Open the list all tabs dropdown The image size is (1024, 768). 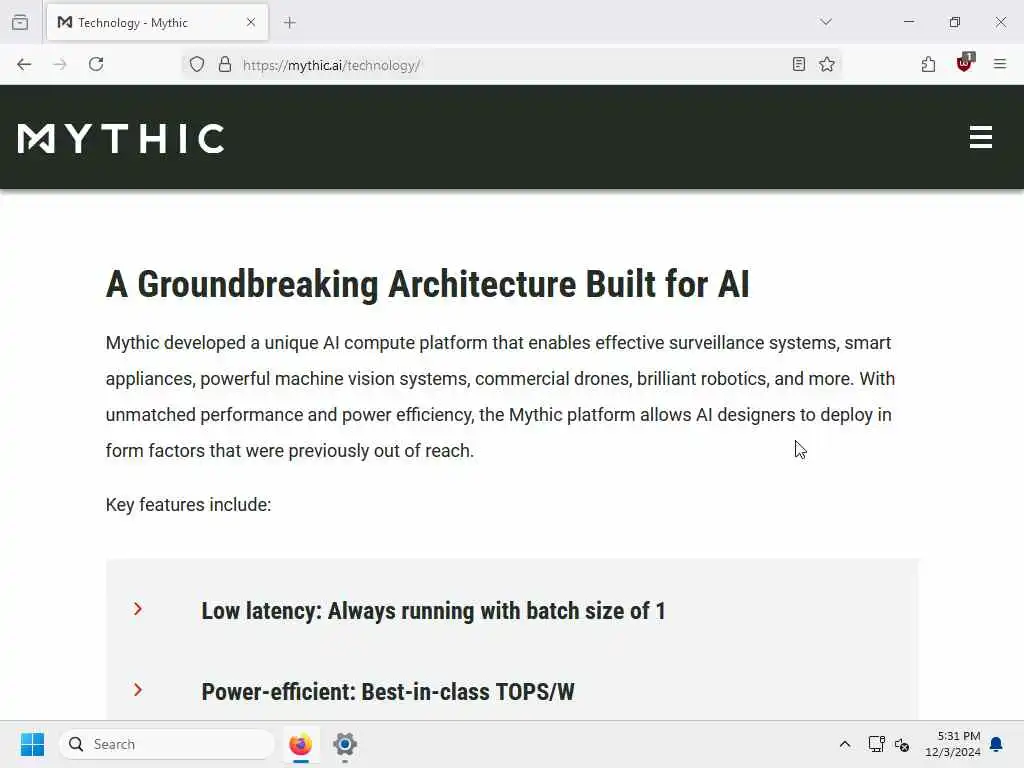click(x=826, y=22)
